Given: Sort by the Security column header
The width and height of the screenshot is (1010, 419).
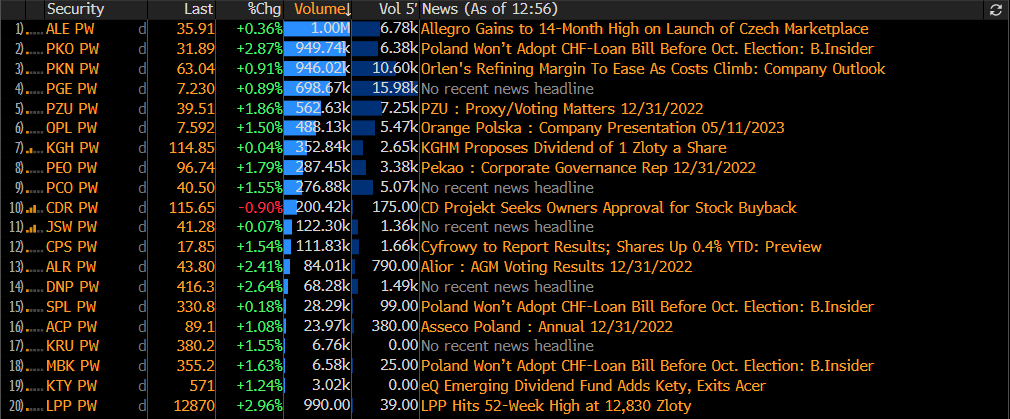Looking at the screenshot, I should [x=75, y=9].
